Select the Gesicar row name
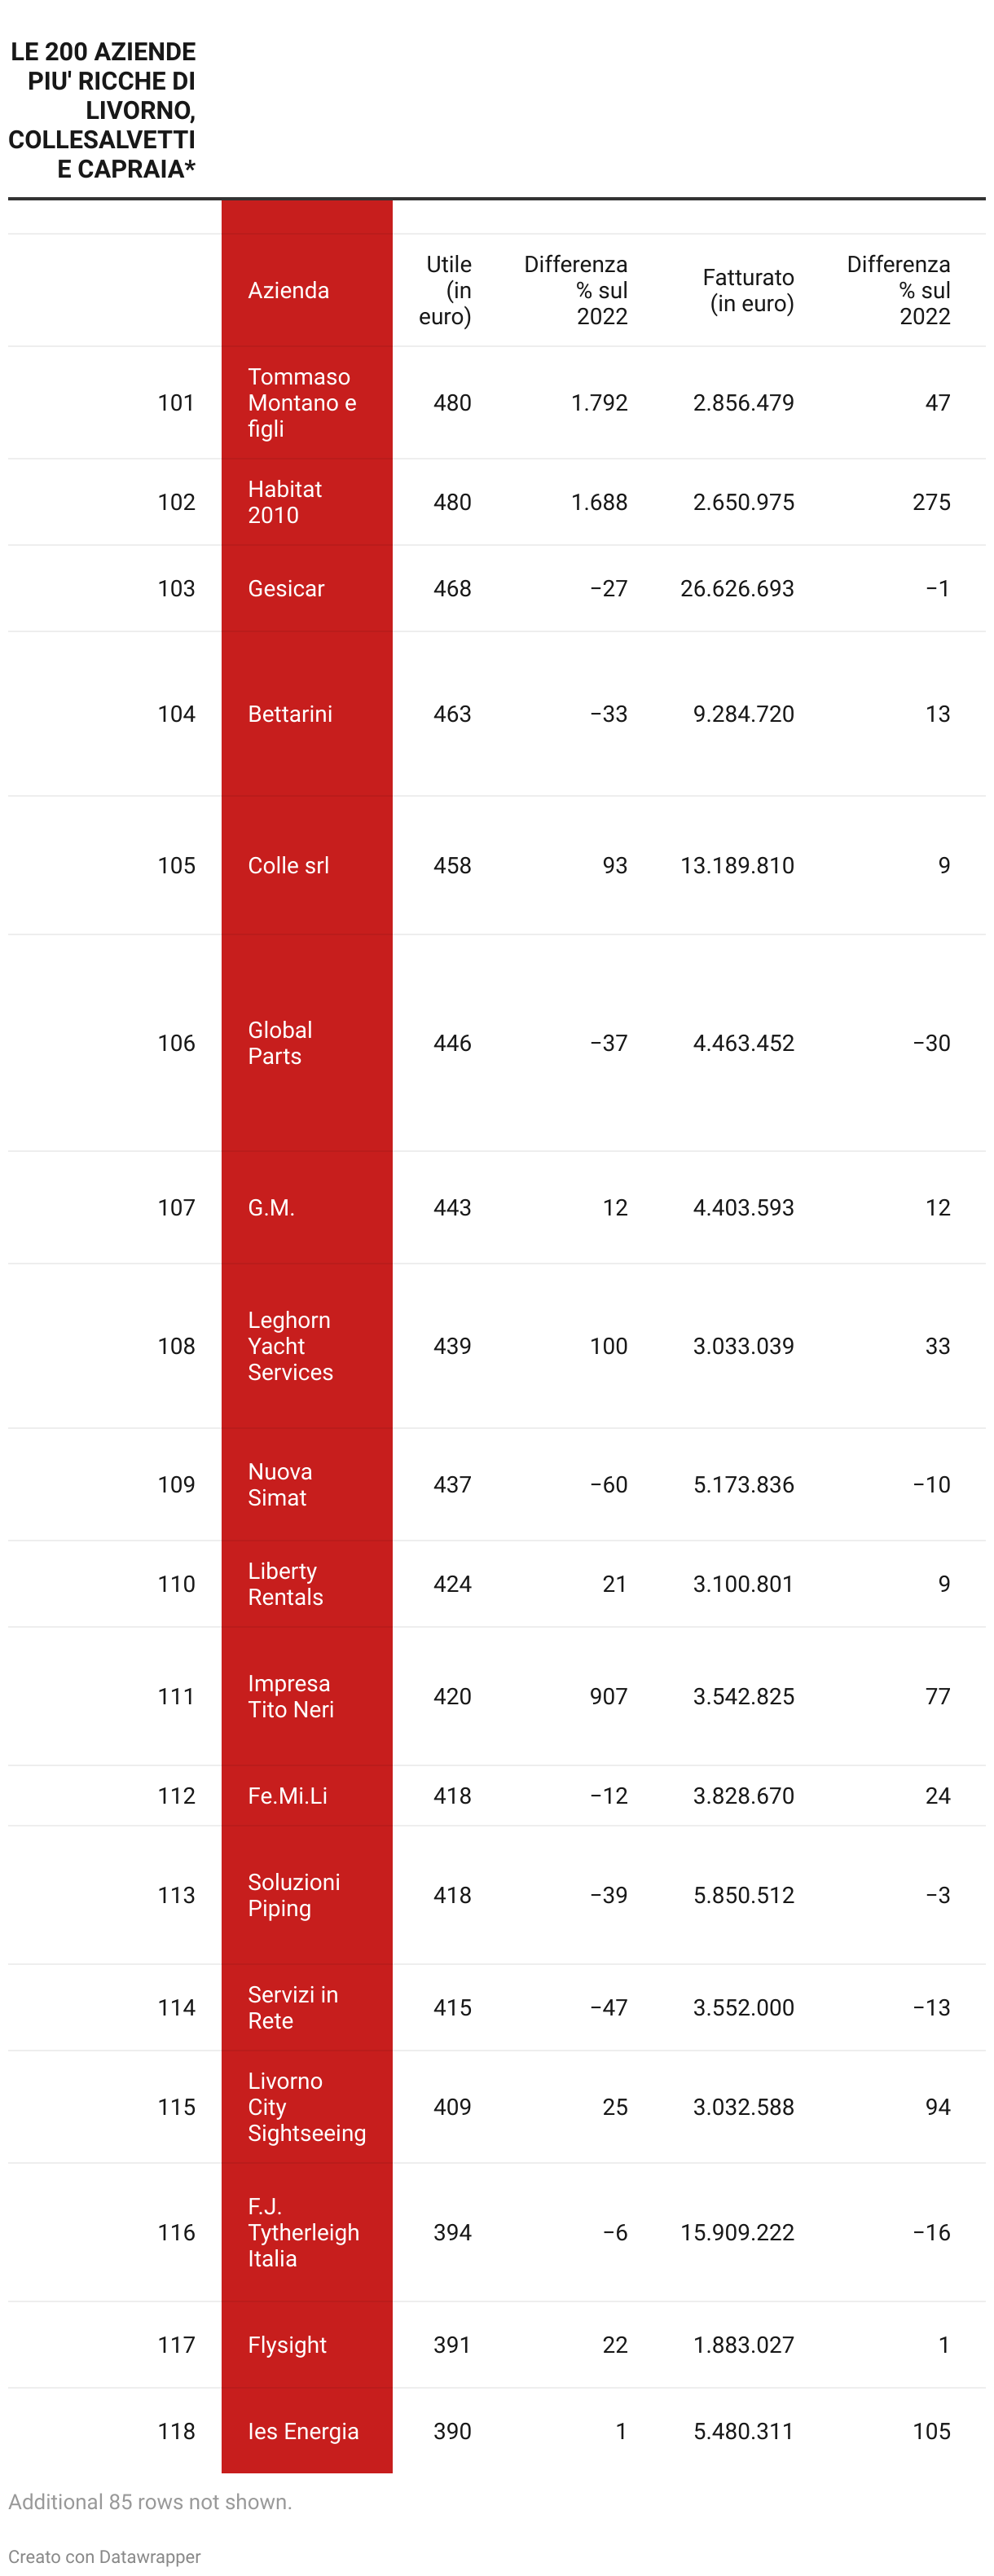The image size is (994, 2576). coord(307,588)
